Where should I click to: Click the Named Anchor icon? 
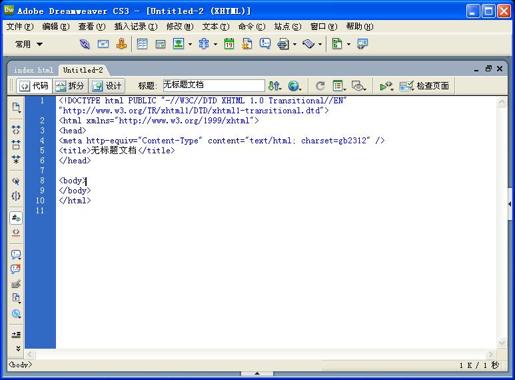pos(121,44)
